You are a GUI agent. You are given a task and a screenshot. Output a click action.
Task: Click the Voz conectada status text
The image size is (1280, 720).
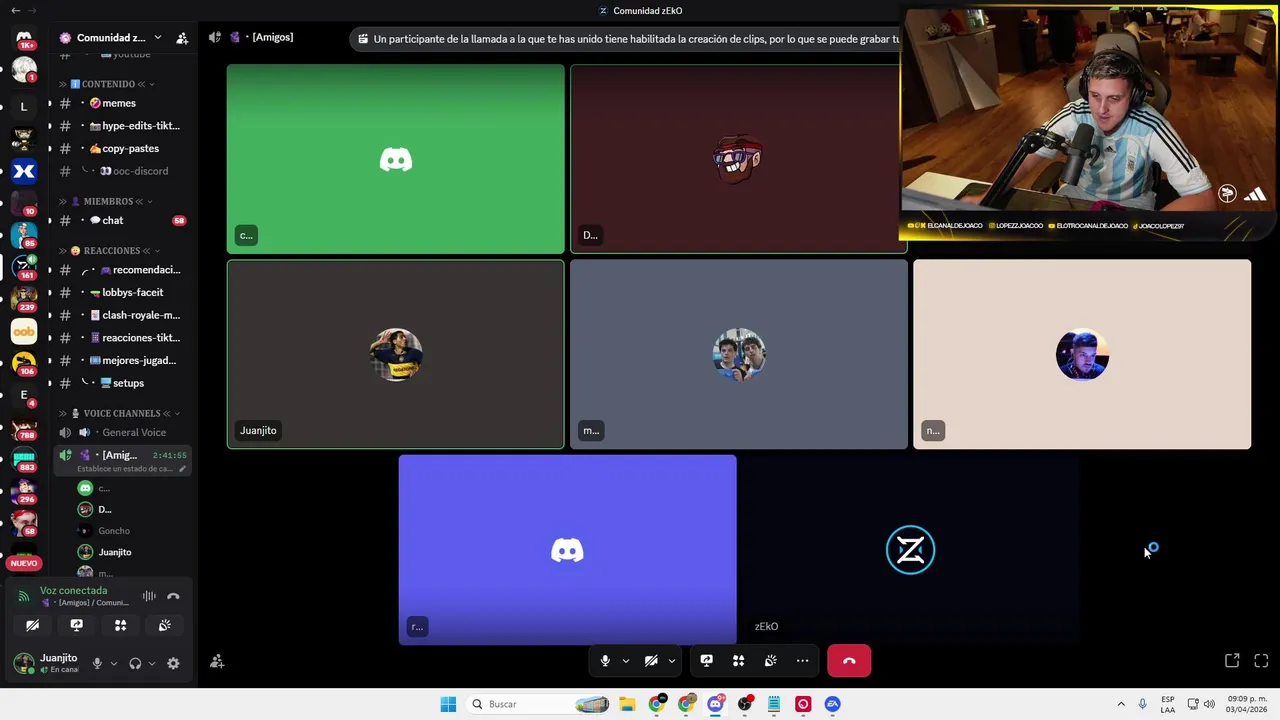pyautogui.click(x=73, y=590)
